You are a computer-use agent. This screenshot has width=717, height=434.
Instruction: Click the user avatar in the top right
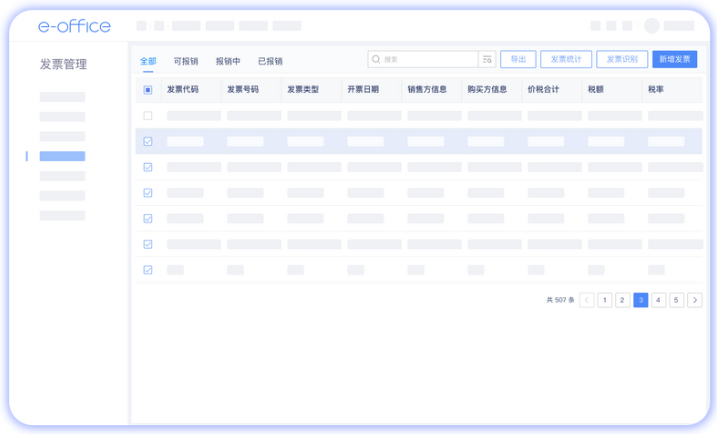coord(652,26)
